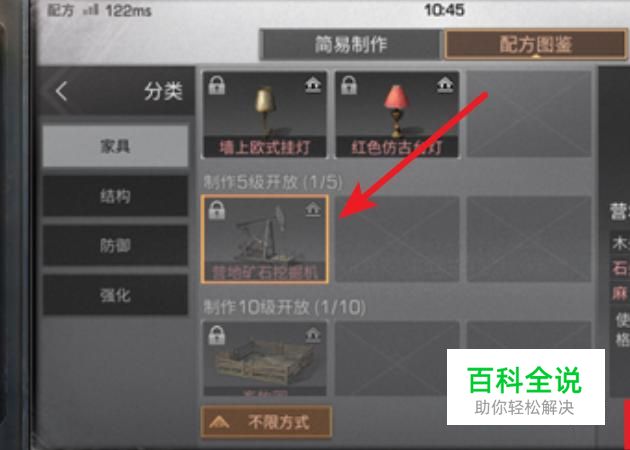Viewport: 630px width, 450px height.
Task: Open the 配方图鉴 tab
Action: (x=536, y=44)
